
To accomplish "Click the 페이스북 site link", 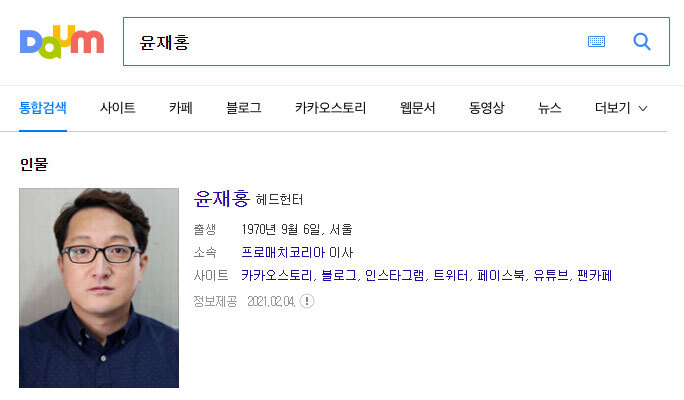I will coord(501,275).
